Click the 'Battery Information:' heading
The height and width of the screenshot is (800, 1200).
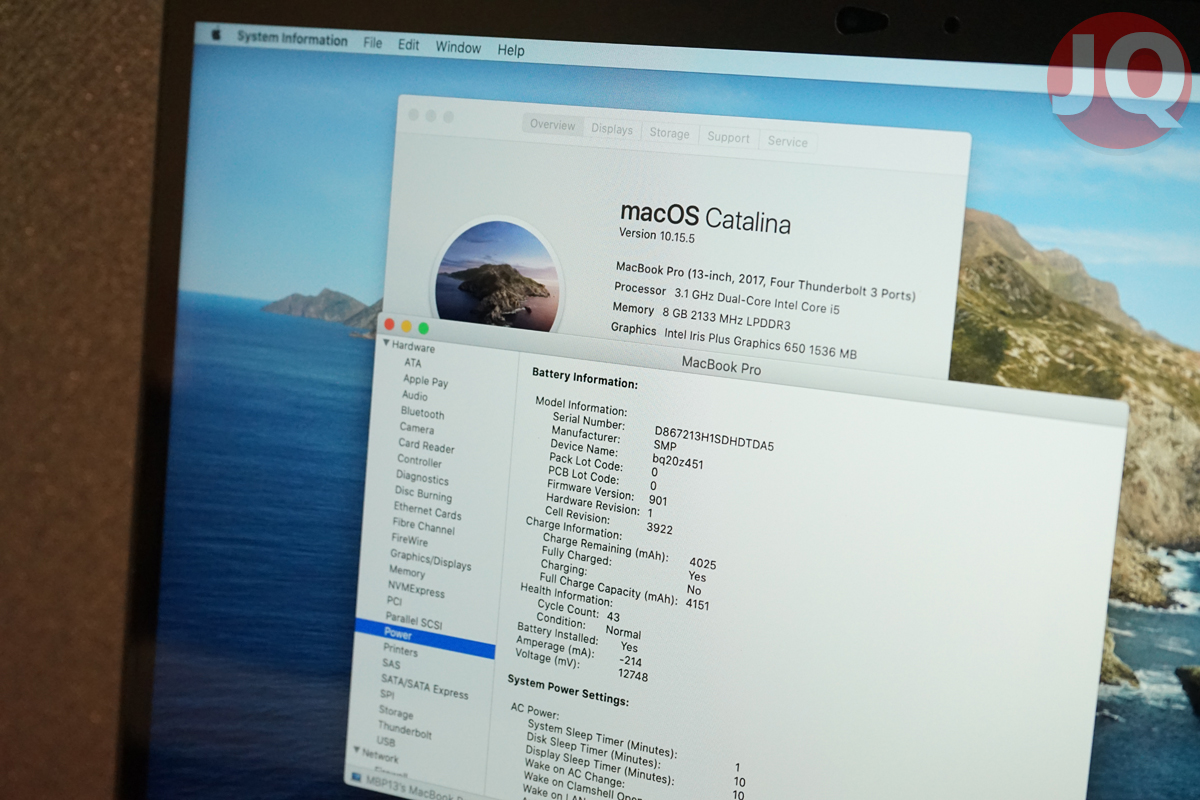(x=585, y=377)
